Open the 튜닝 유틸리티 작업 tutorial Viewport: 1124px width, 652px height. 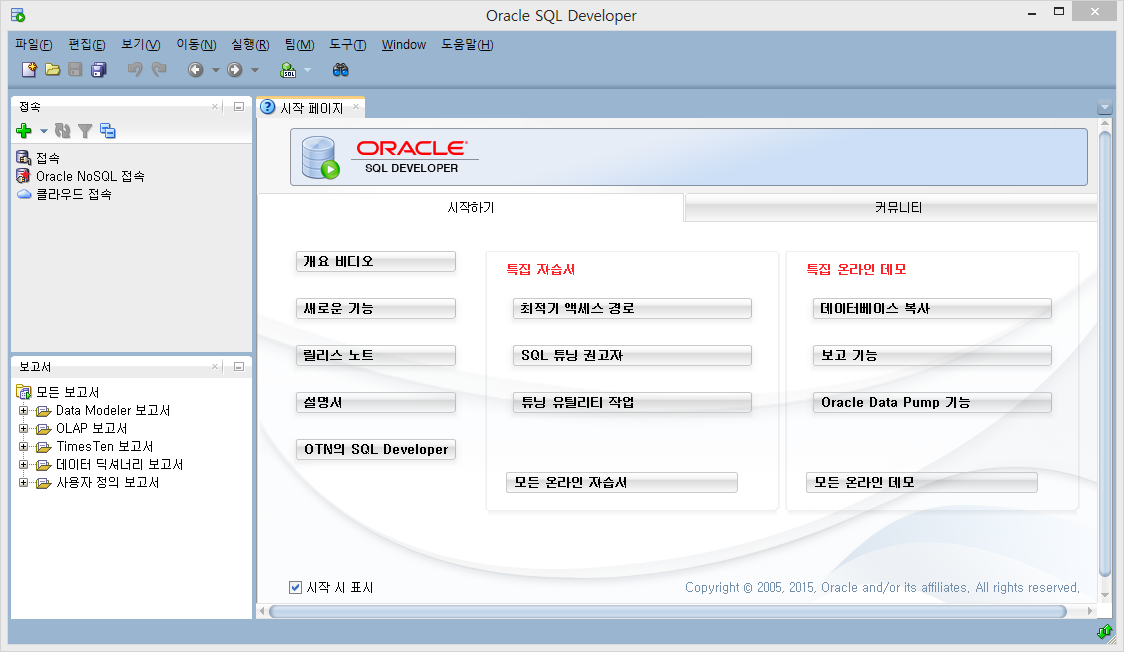(632, 403)
